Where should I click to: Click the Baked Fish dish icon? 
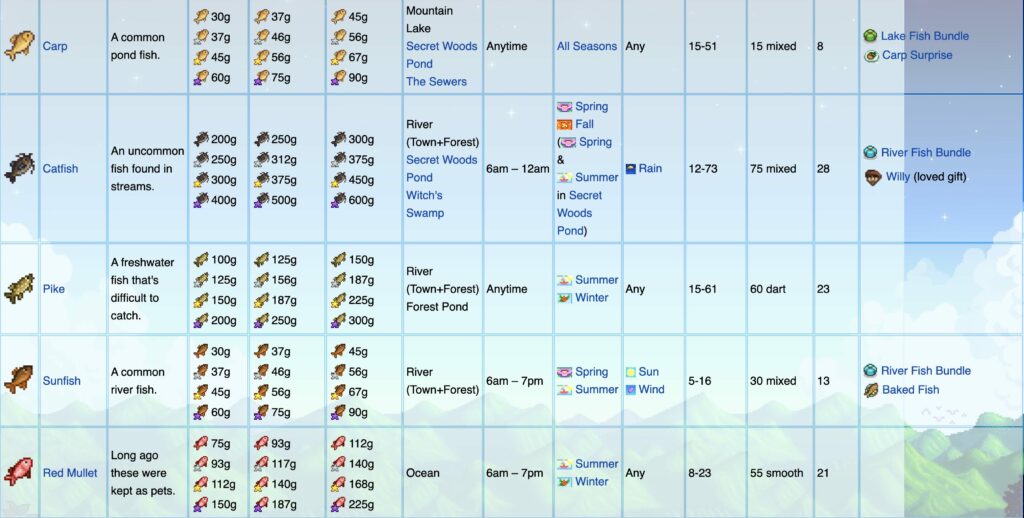coord(871,390)
